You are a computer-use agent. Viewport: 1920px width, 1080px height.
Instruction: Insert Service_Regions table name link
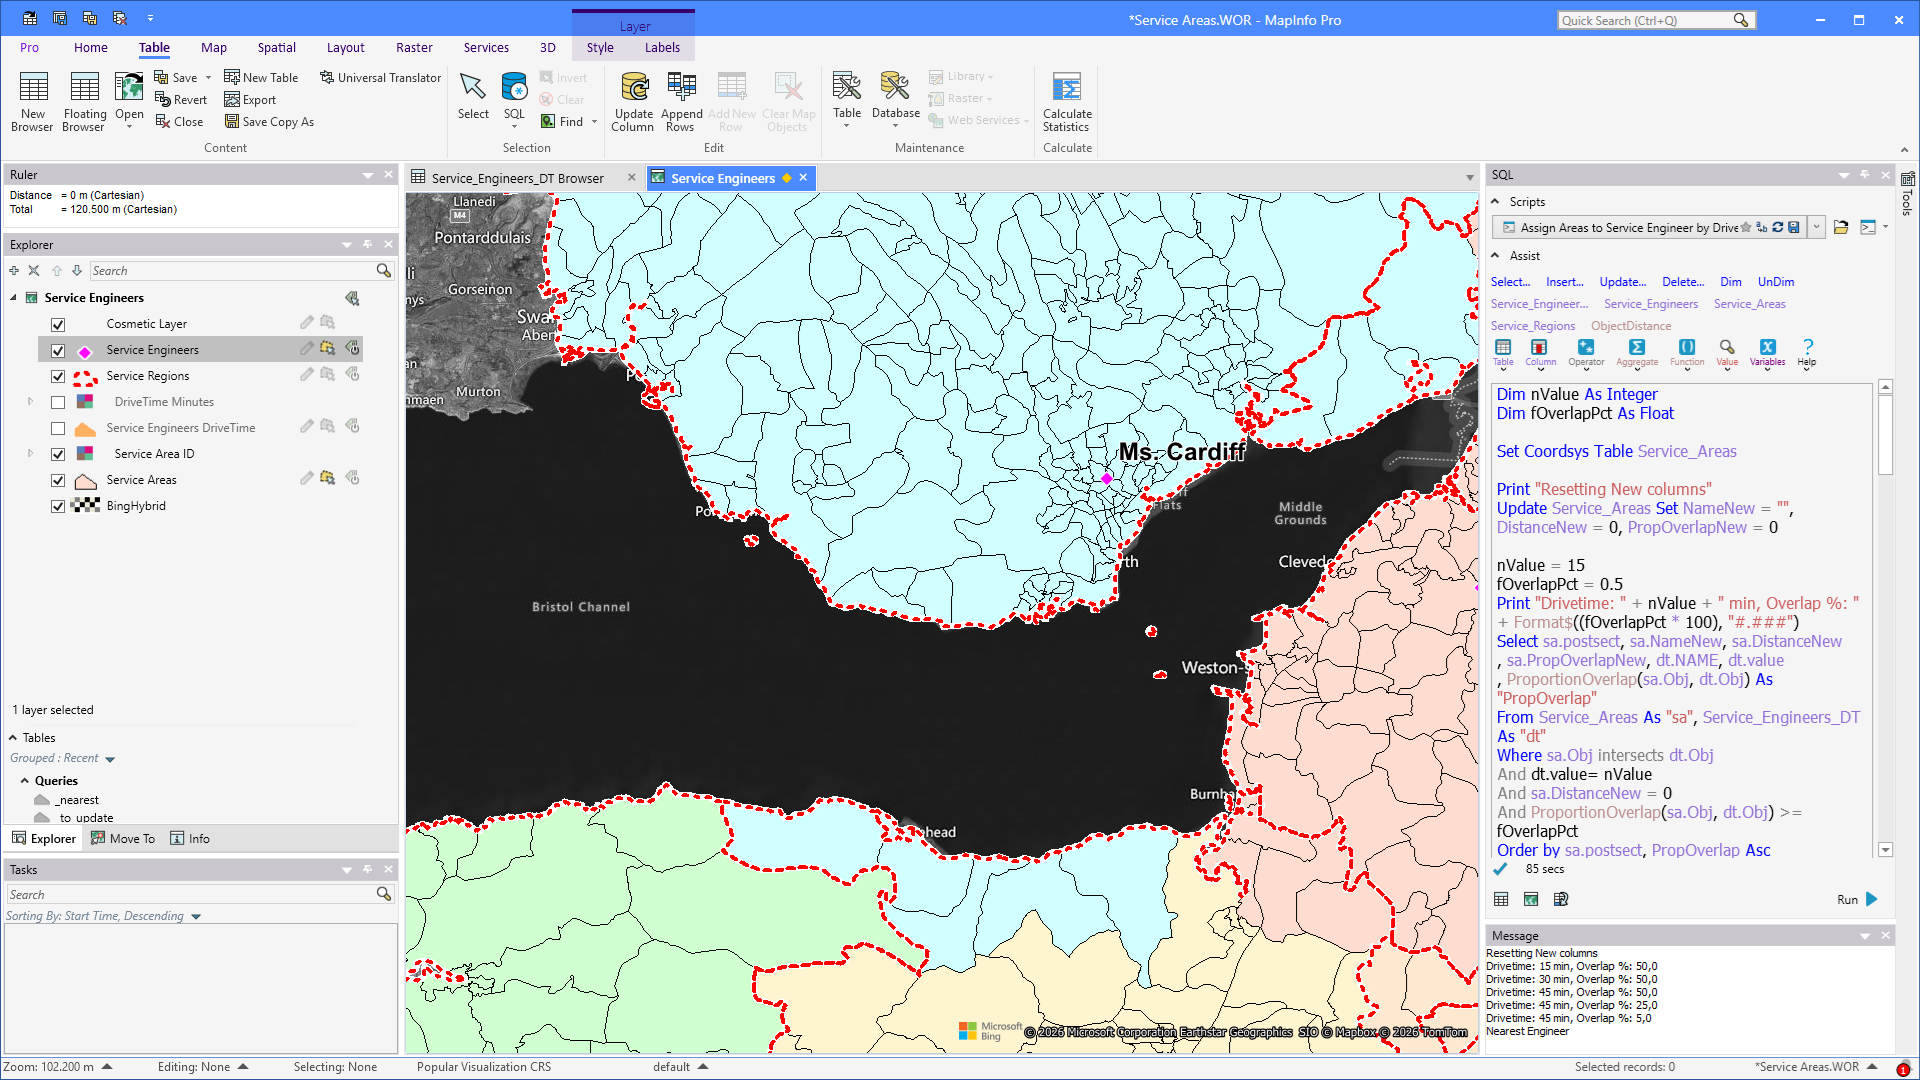pyautogui.click(x=1532, y=326)
